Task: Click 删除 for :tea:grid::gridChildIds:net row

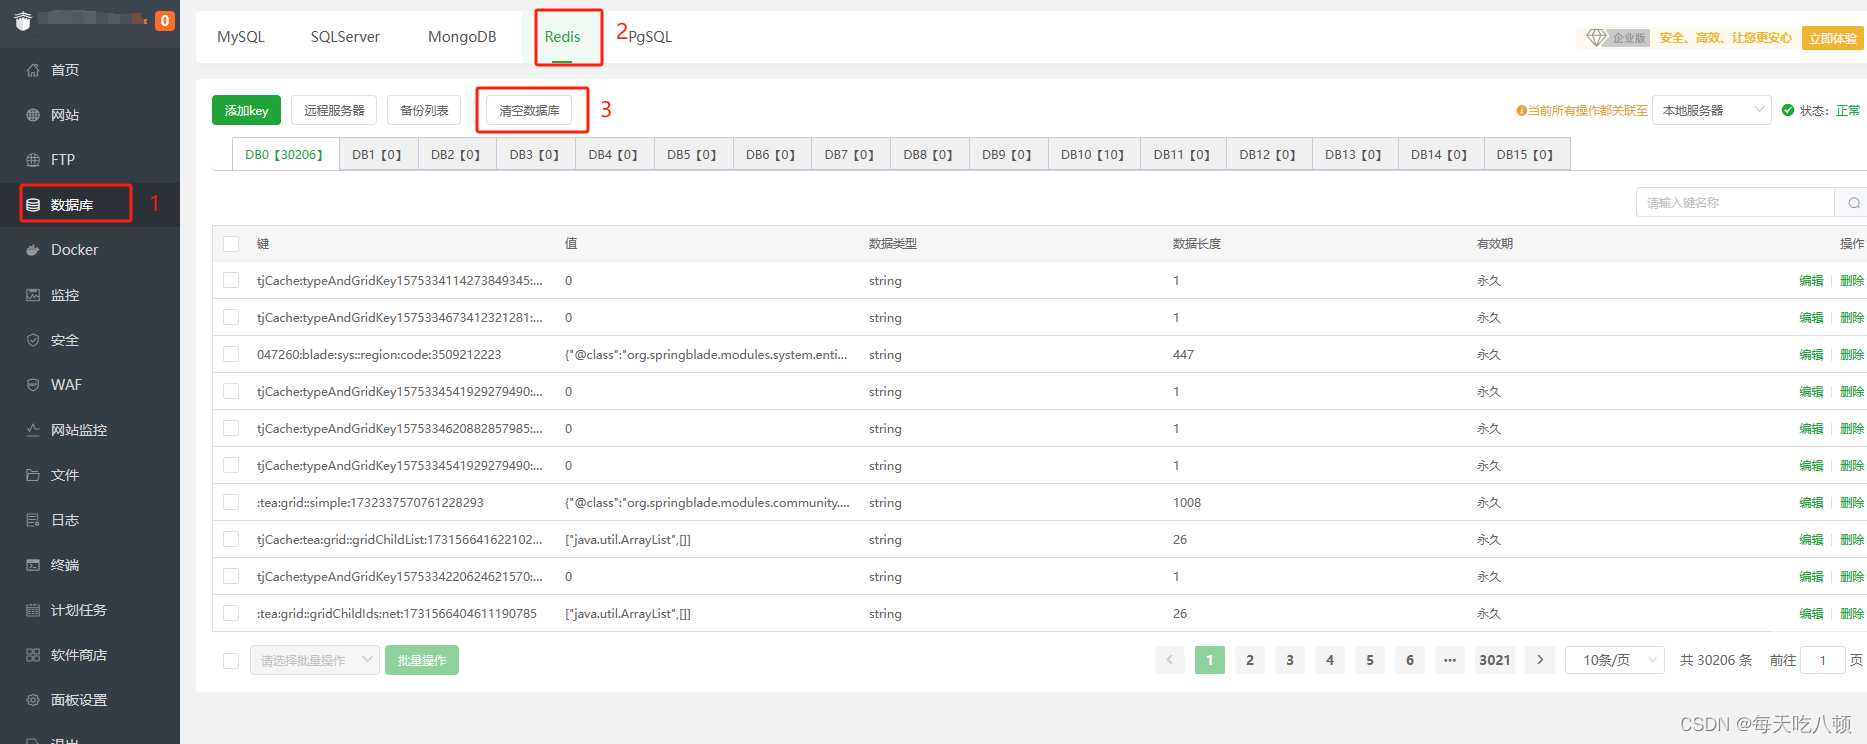Action: [1852, 614]
